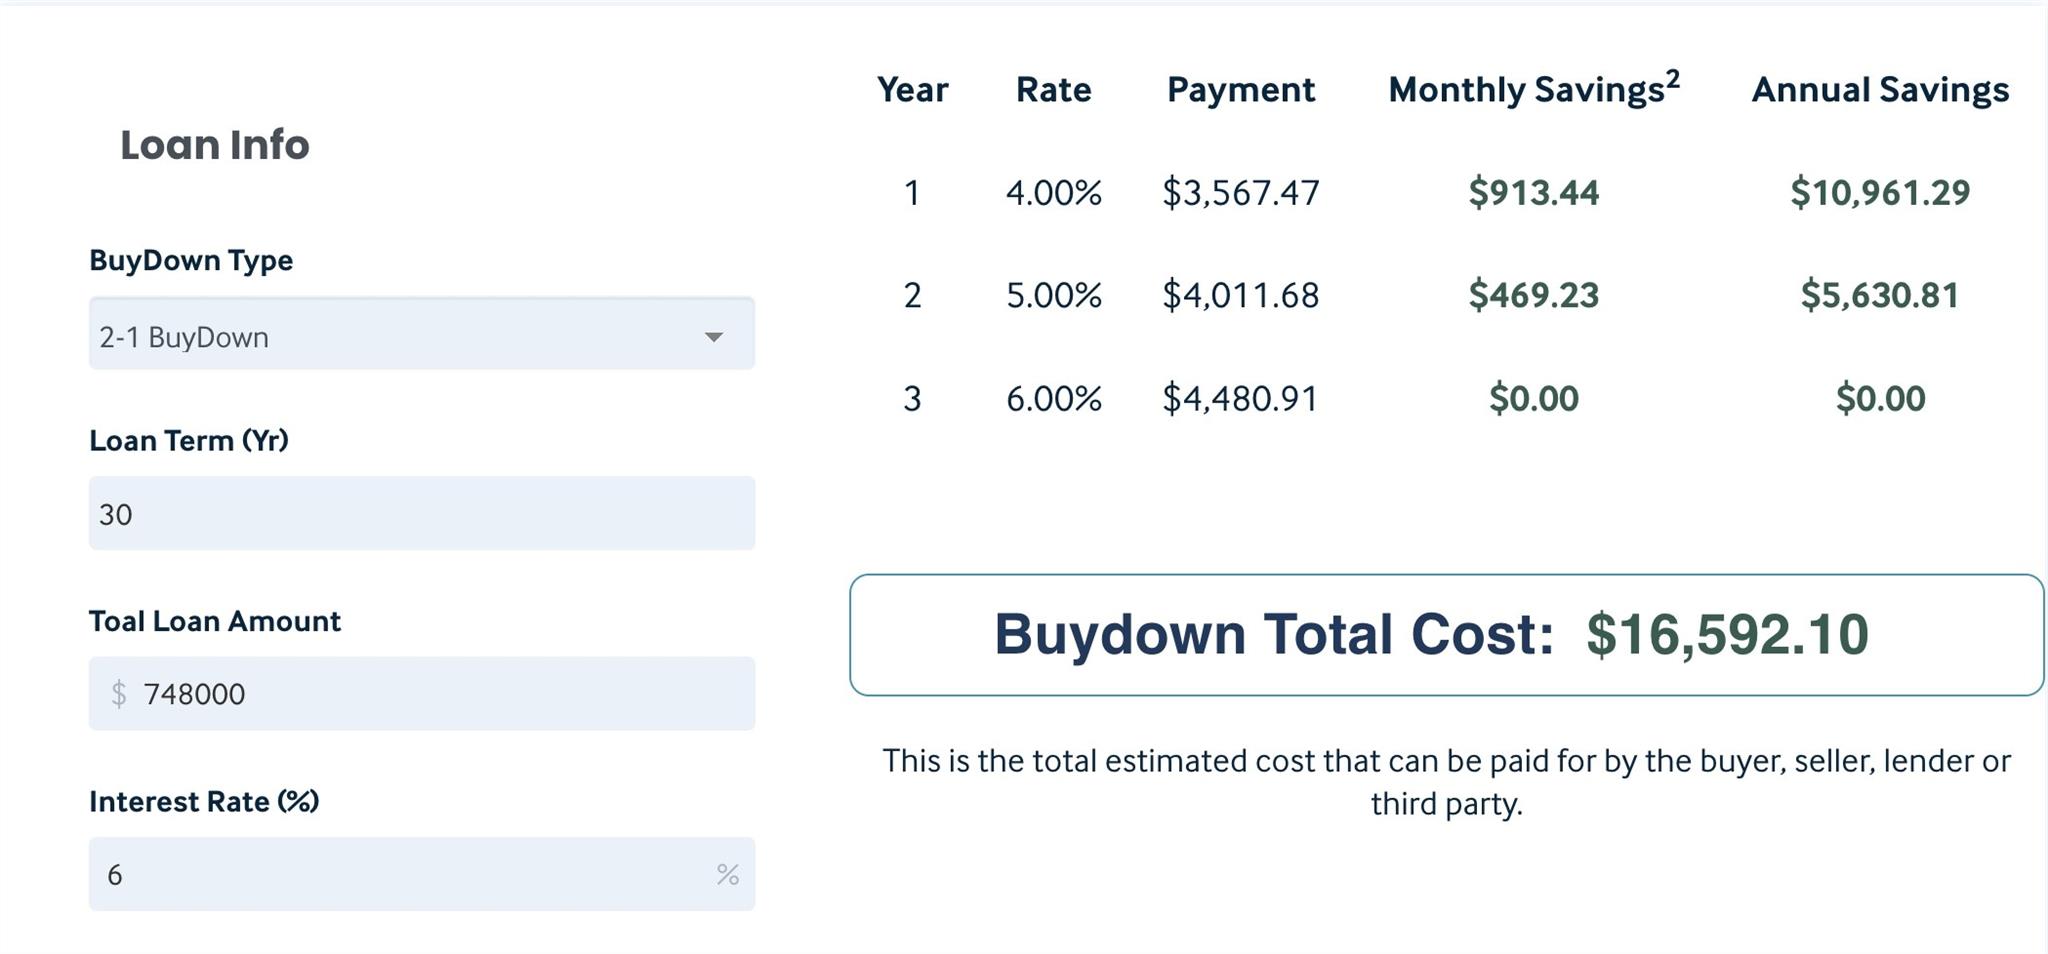Click the year 2 monthly savings $469.23

tap(1533, 295)
